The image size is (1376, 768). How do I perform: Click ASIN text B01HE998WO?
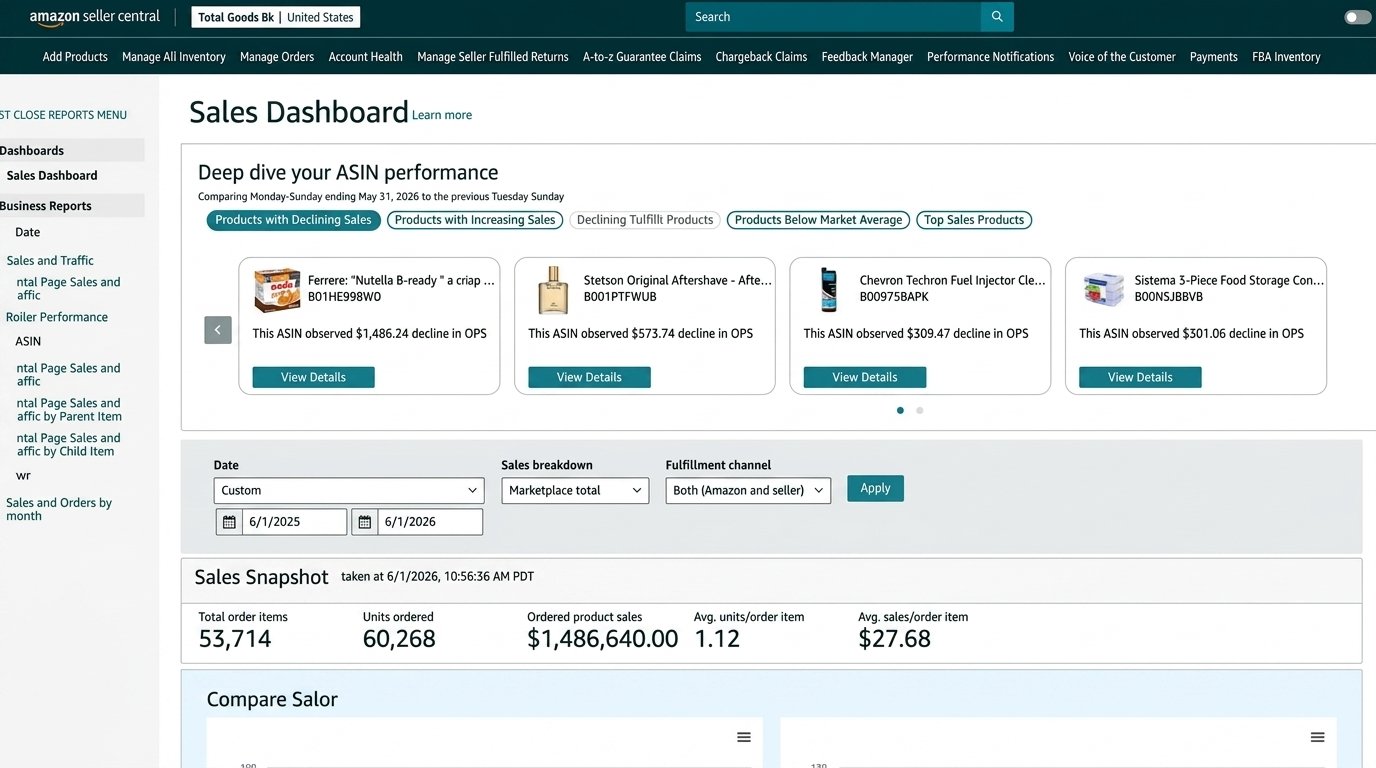[x=344, y=297]
